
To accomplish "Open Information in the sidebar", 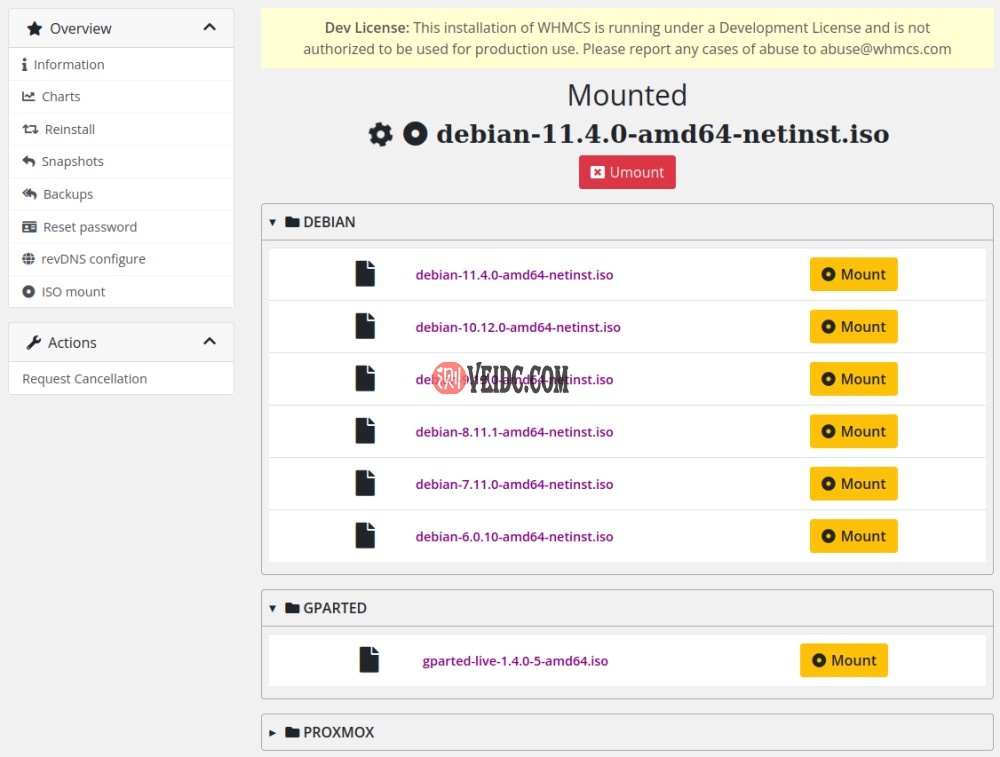I will (x=121, y=64).
